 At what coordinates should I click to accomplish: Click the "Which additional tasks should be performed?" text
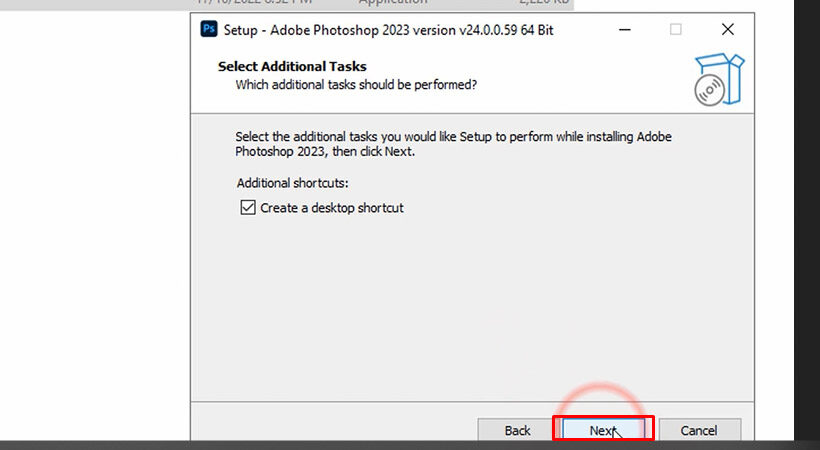355,85
